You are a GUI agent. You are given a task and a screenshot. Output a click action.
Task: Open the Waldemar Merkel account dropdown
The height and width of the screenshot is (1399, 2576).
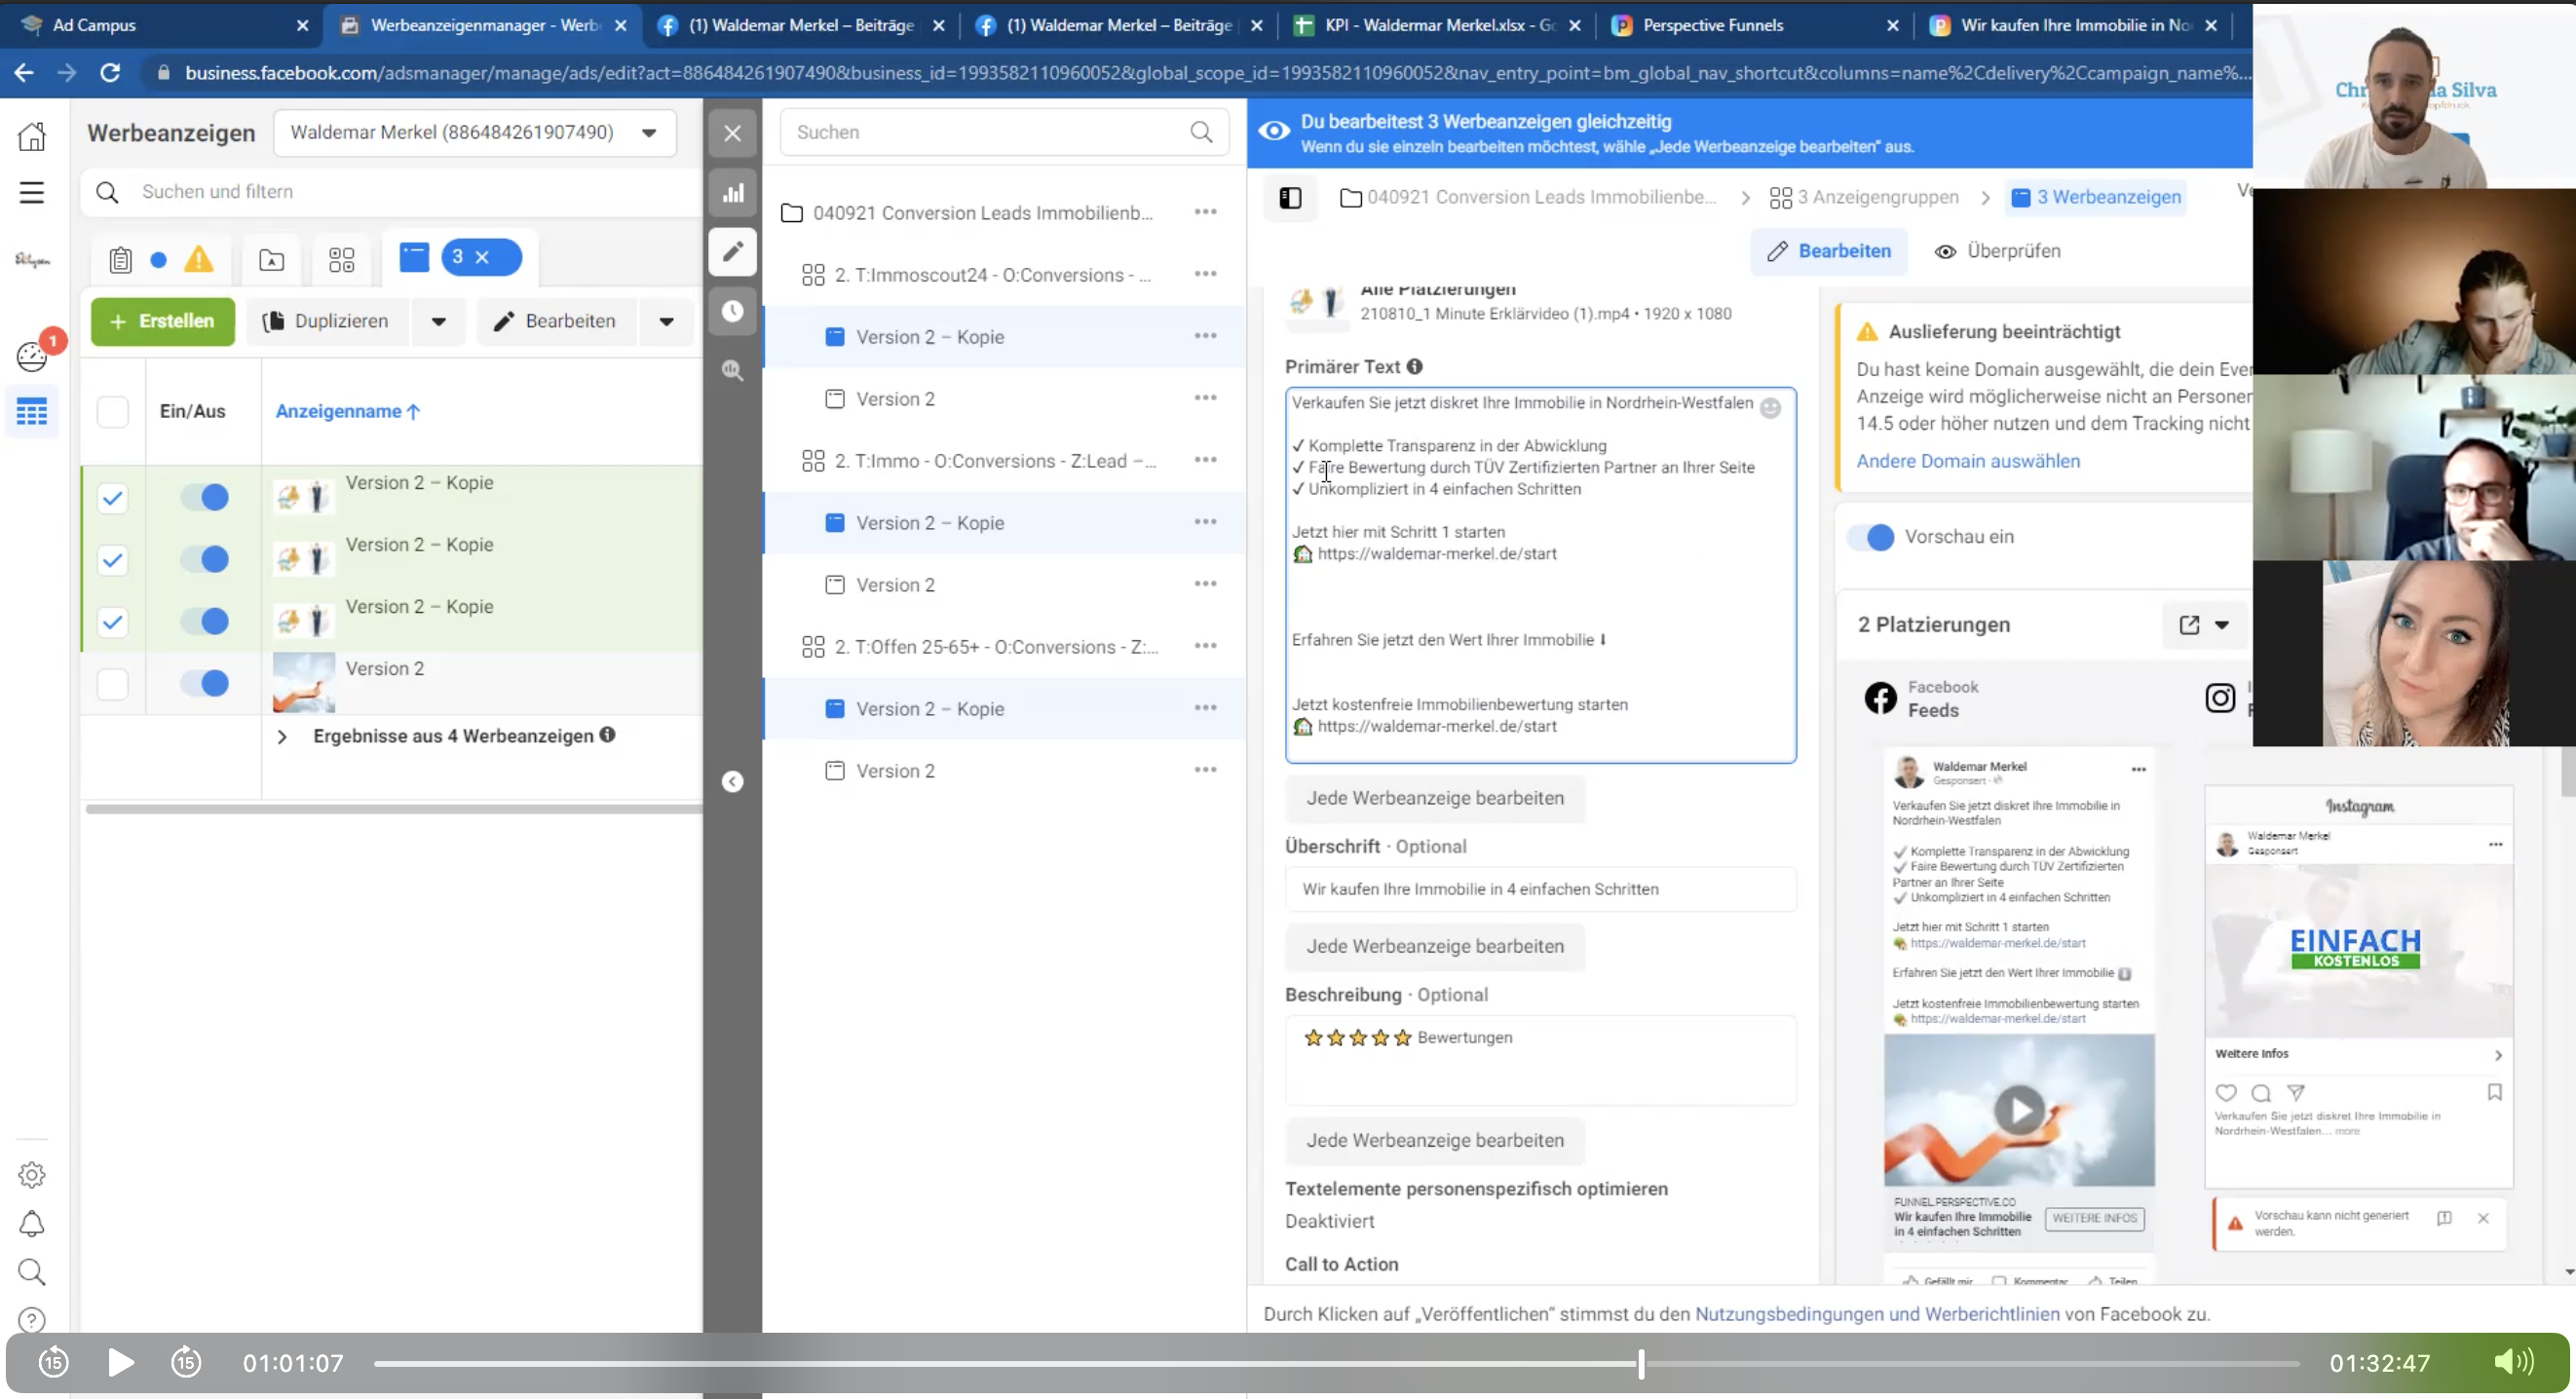click(475, 133)
